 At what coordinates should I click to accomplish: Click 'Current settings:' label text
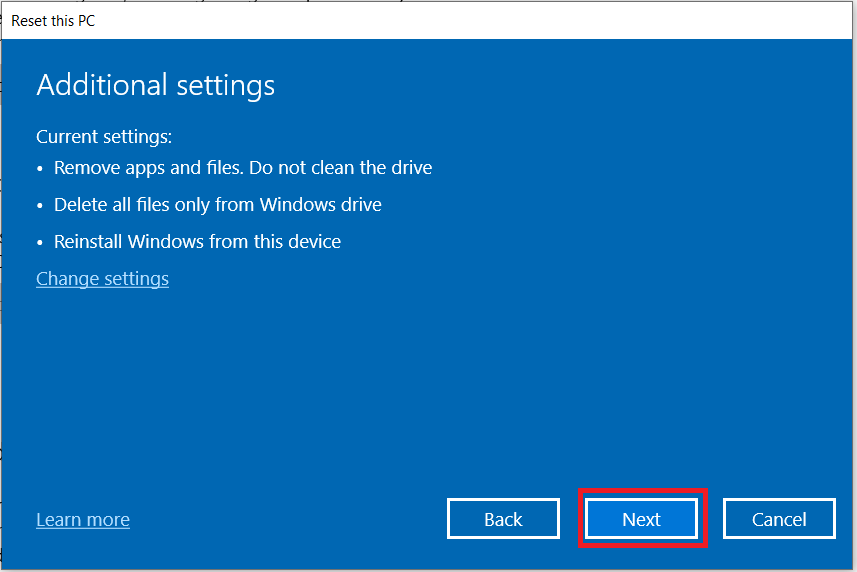click(x=104, y=136)
